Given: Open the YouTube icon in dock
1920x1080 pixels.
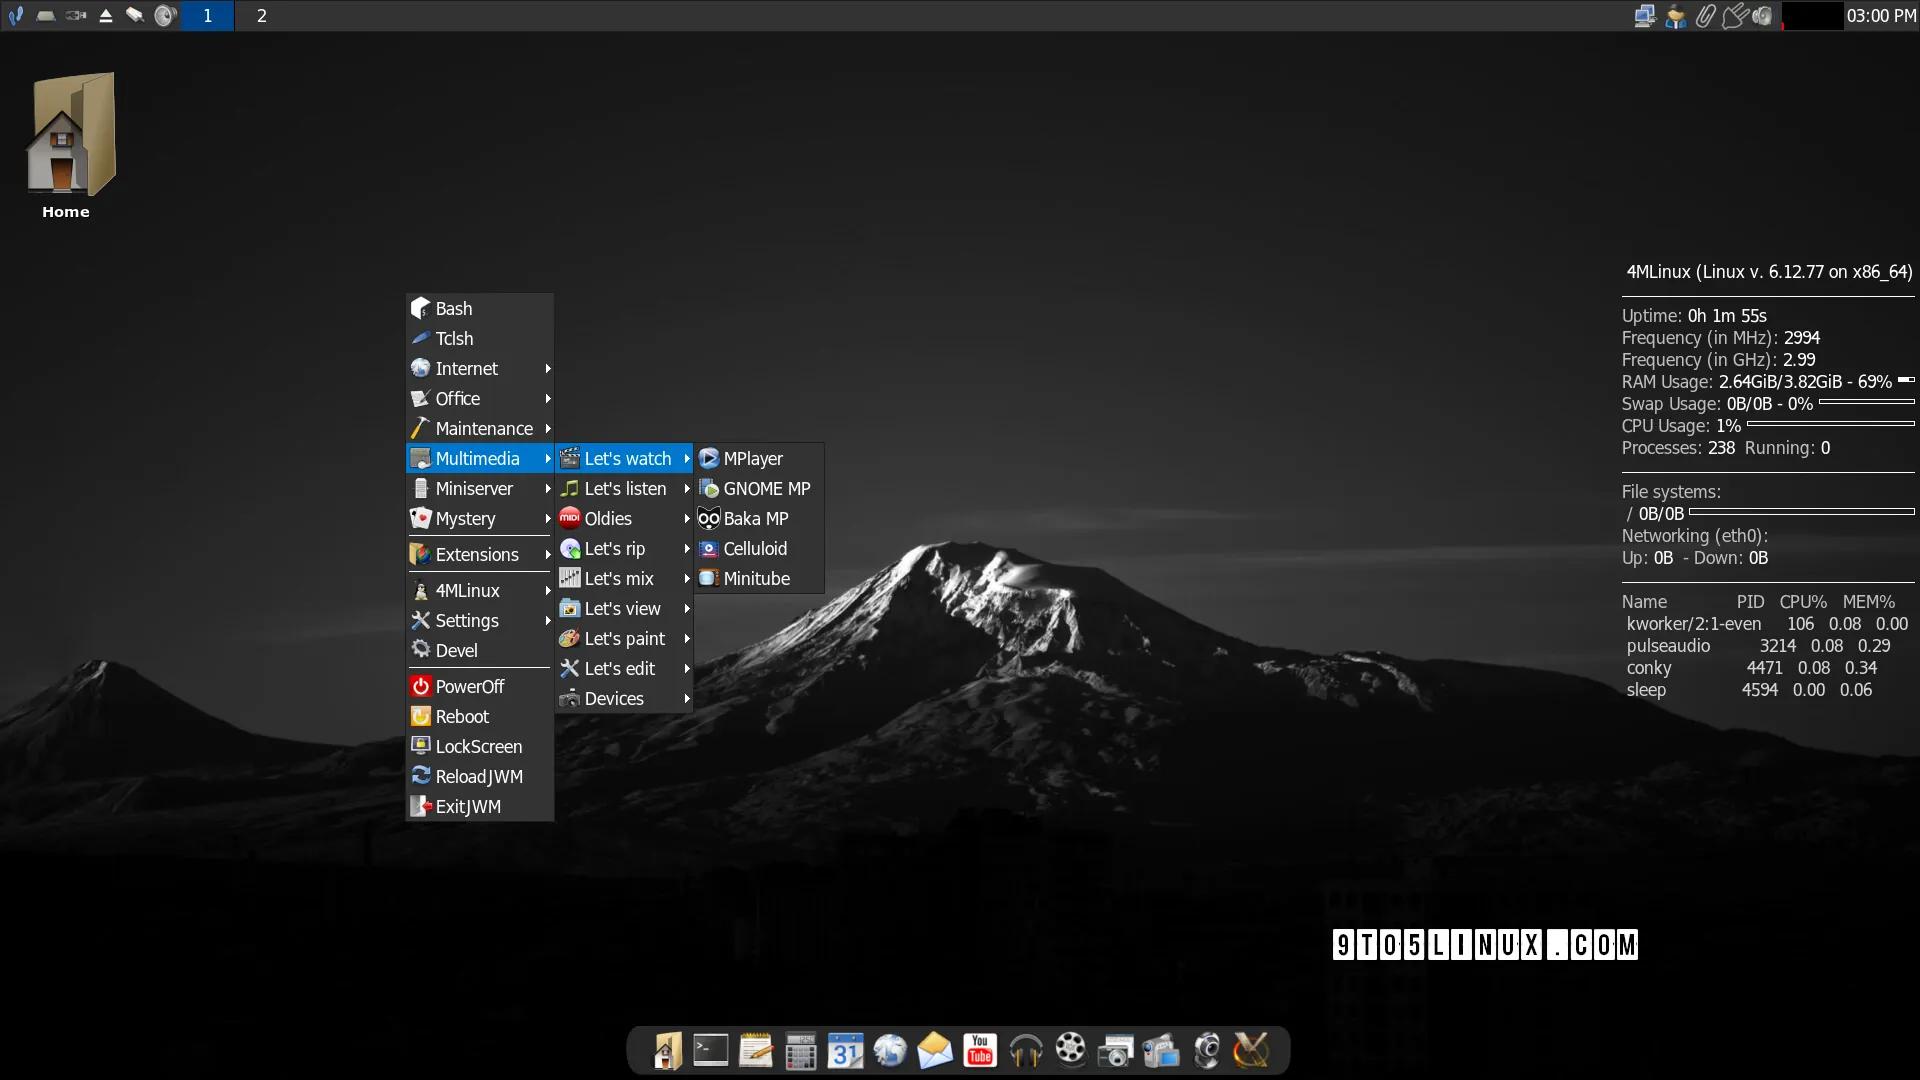Looking at the screenshot, I should (x=980, y=1050).
